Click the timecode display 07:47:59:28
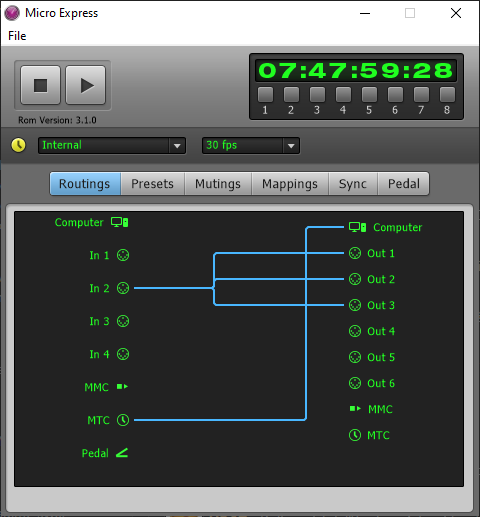This screenshot has height=517, width=480. (356, 71)
